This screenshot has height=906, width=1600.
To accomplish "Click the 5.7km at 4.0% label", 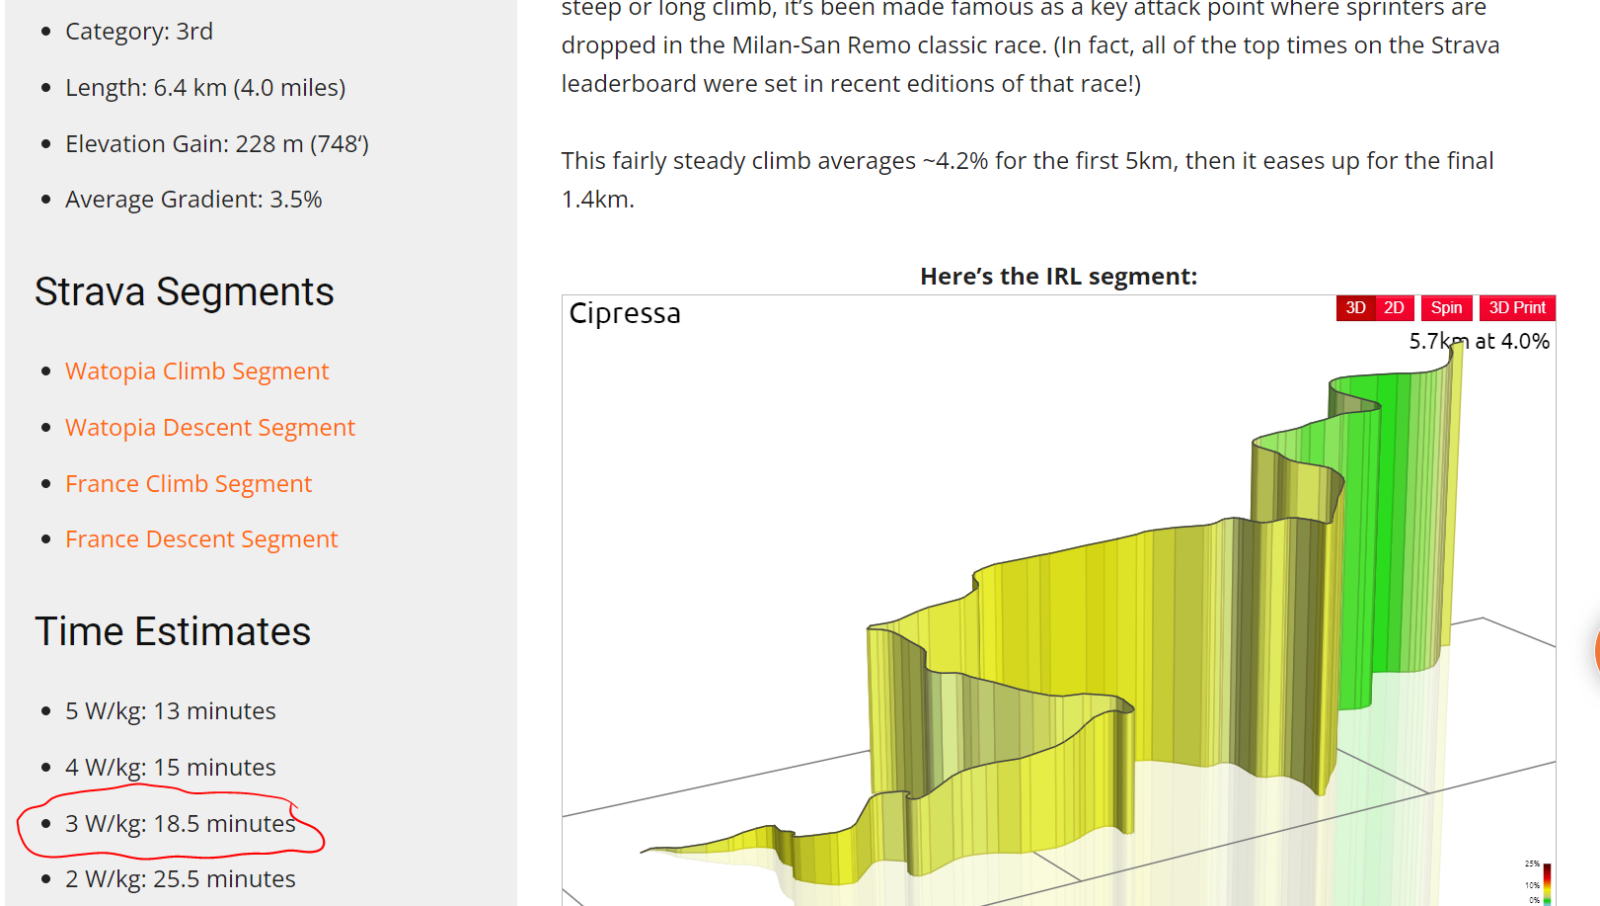I will 1479,341.
